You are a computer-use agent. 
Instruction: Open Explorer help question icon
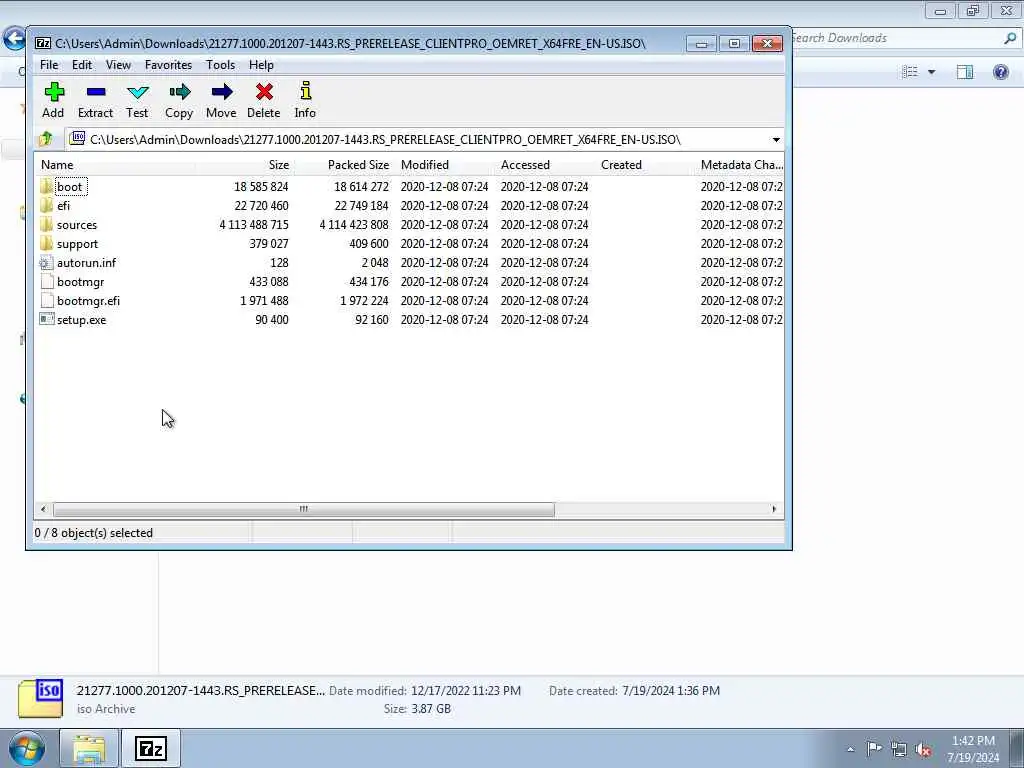tap(1000, 71)
